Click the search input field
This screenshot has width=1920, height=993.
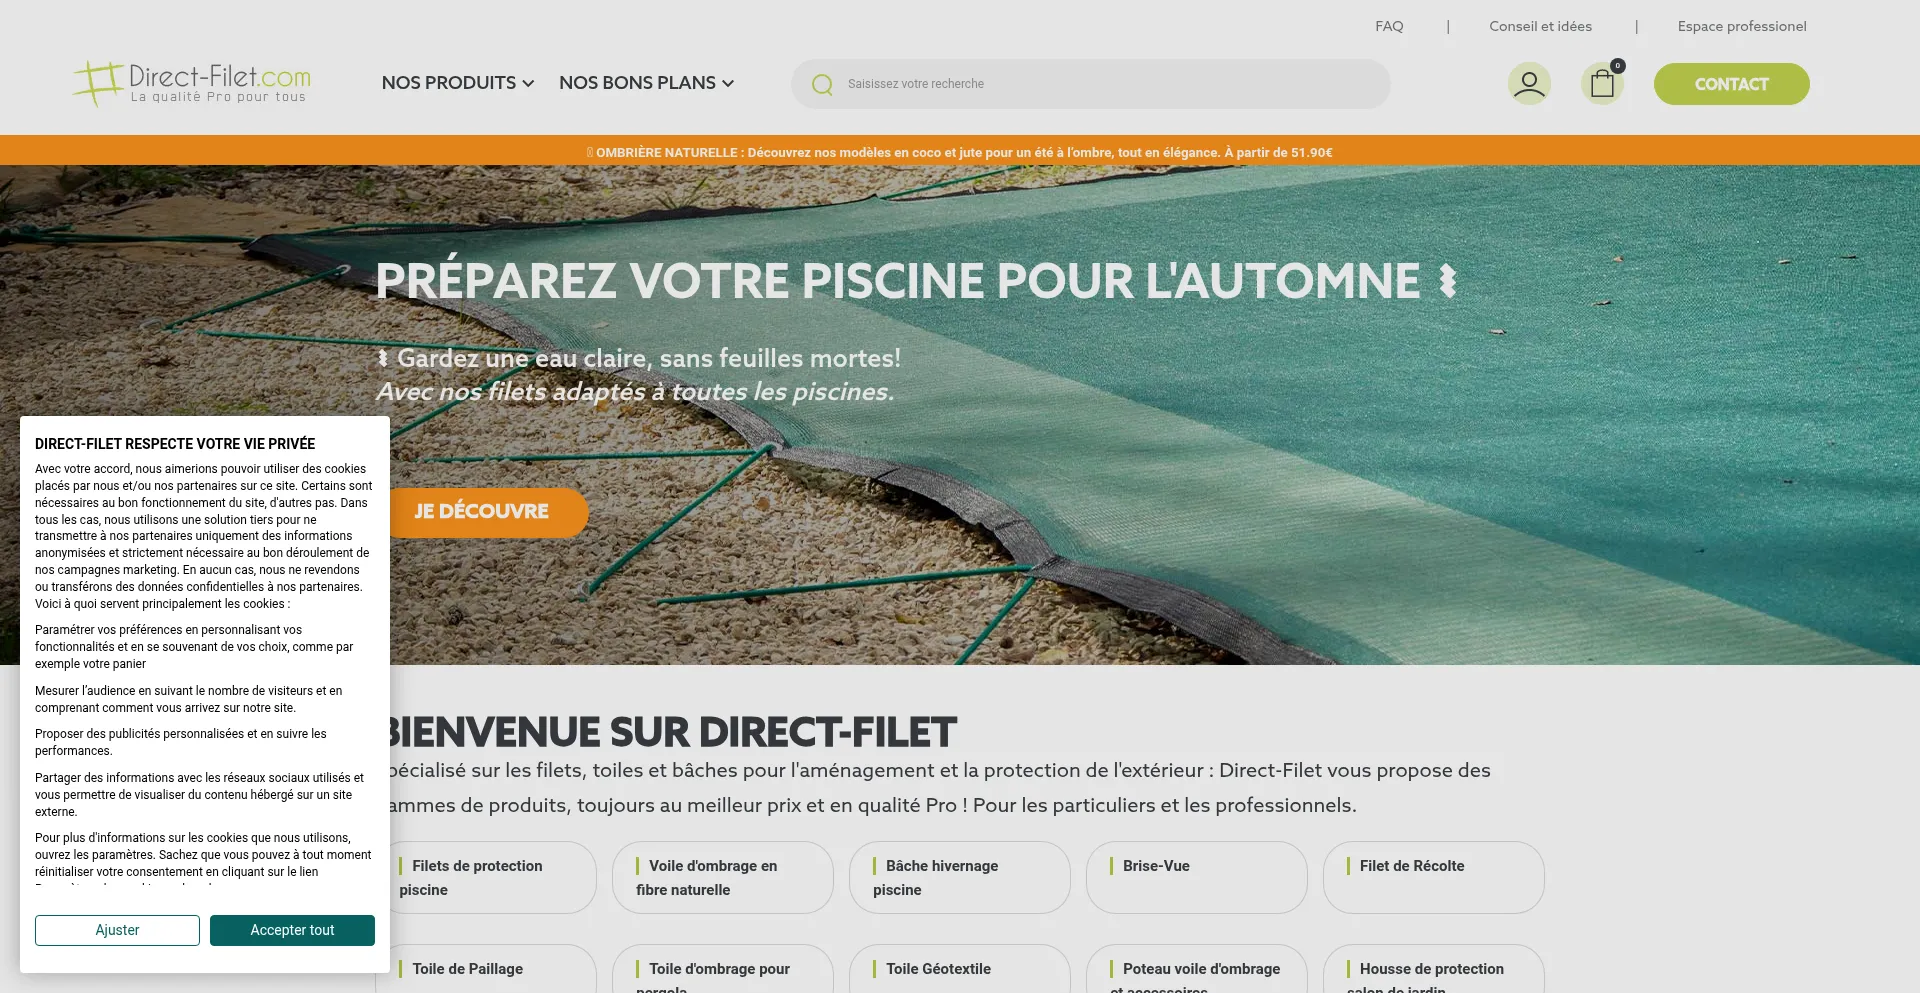1100,84
